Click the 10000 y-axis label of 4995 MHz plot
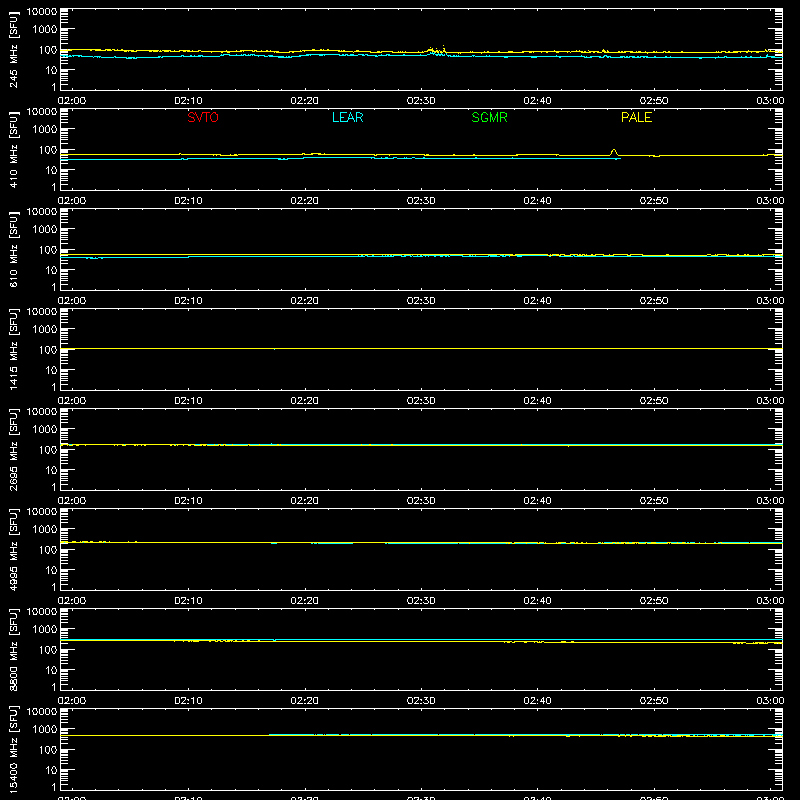Screen dimensions: 800x800 coord(42,512)
